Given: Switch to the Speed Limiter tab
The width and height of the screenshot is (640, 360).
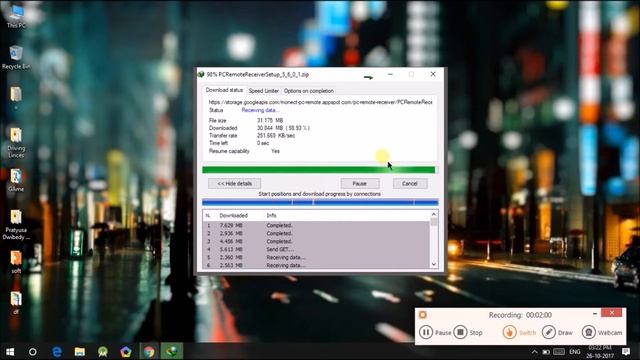Looking at the screenshot, I should (263, 91).
